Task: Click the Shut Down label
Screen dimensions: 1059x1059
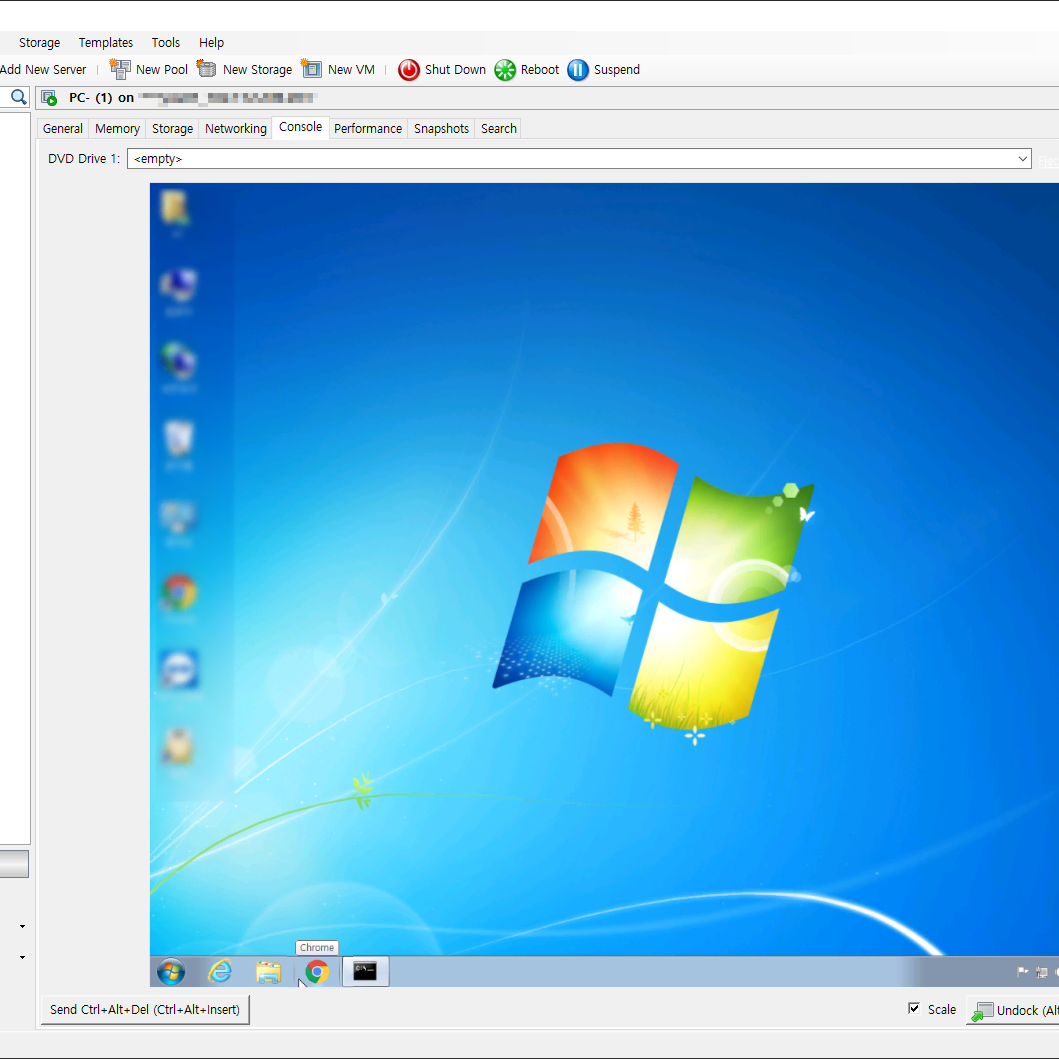Action: click(455, 70)
